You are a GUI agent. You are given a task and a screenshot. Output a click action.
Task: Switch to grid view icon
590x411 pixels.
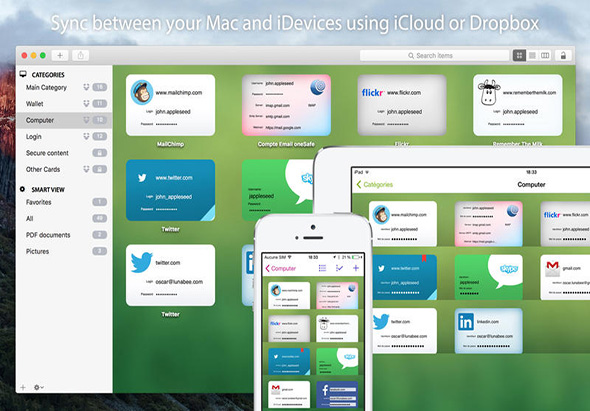point(519,55)
